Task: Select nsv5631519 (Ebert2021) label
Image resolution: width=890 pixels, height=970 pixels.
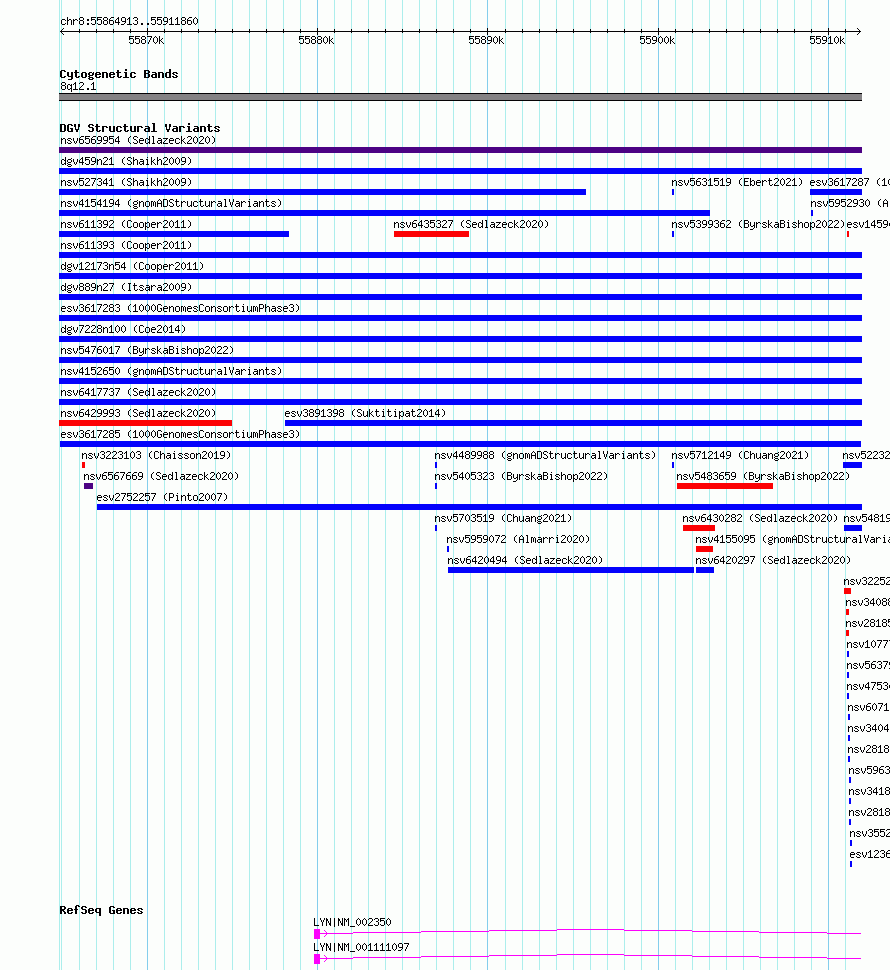Action: click(x=737, y=182)
